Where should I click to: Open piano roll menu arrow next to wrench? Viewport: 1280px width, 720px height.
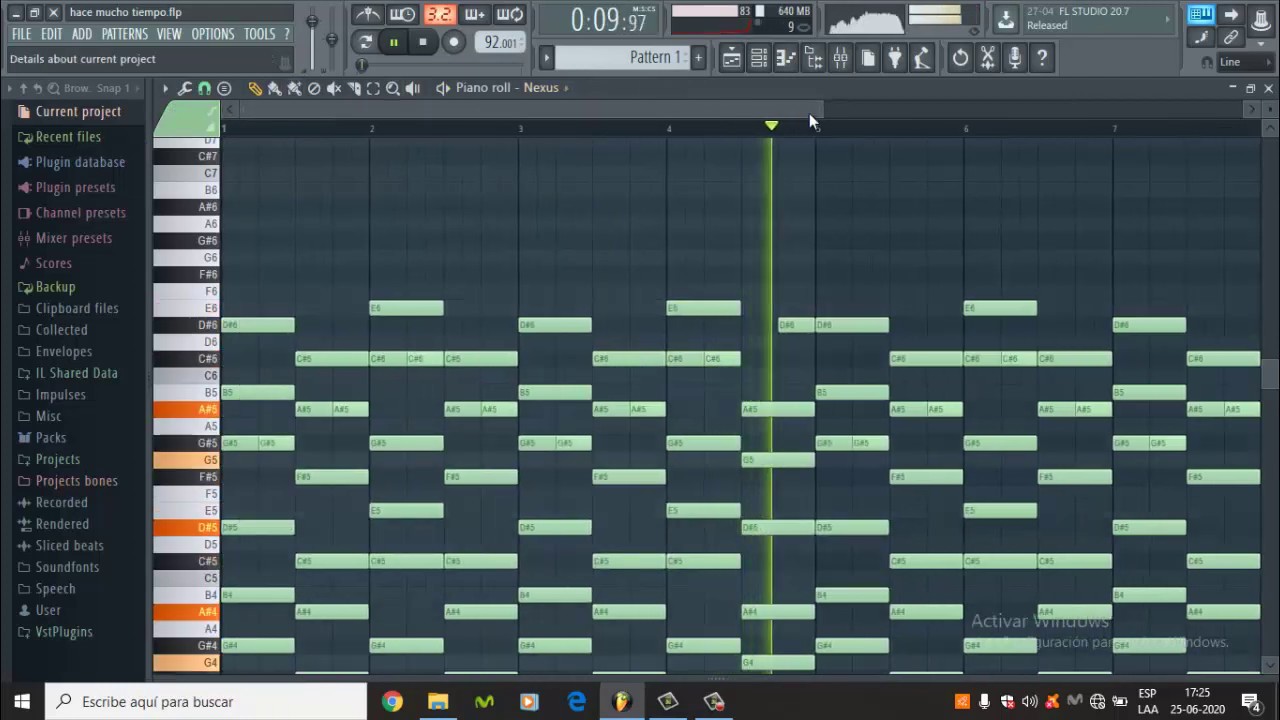[165, 88]
